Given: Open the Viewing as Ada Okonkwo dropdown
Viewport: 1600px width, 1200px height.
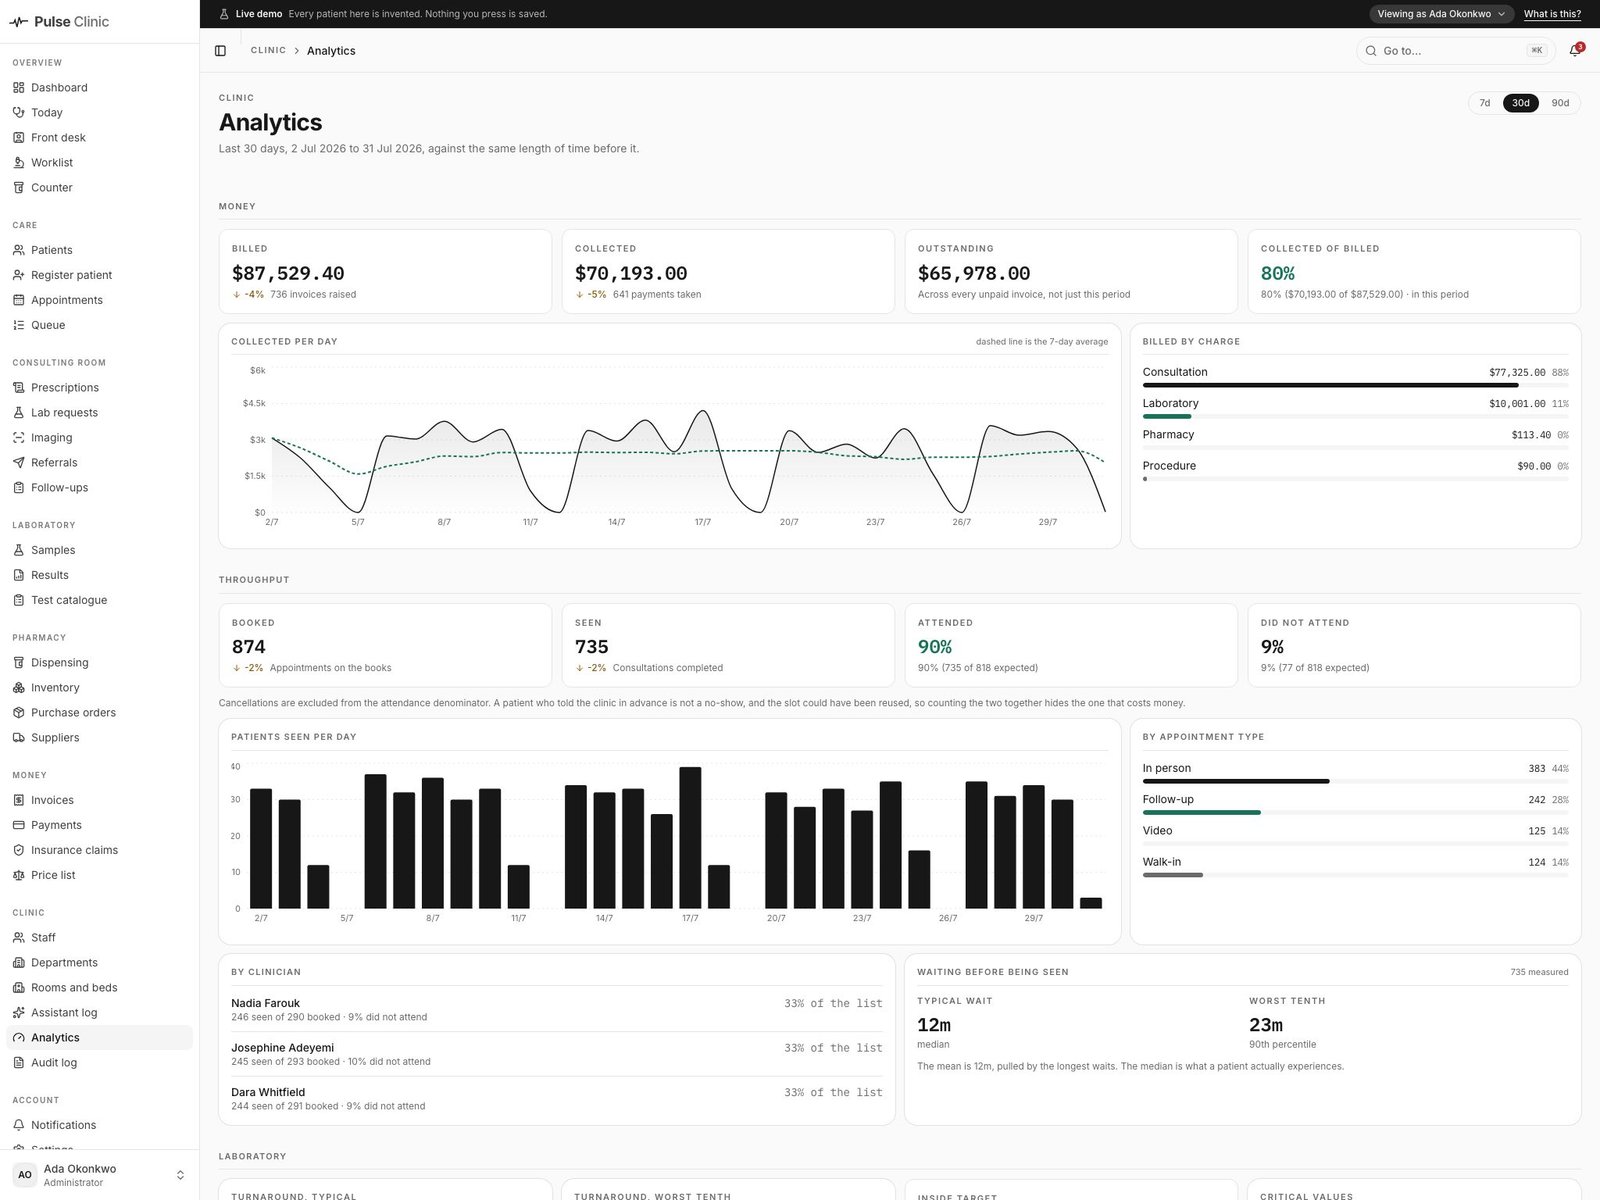Looking at the screenshot, I should (1441, 14).
